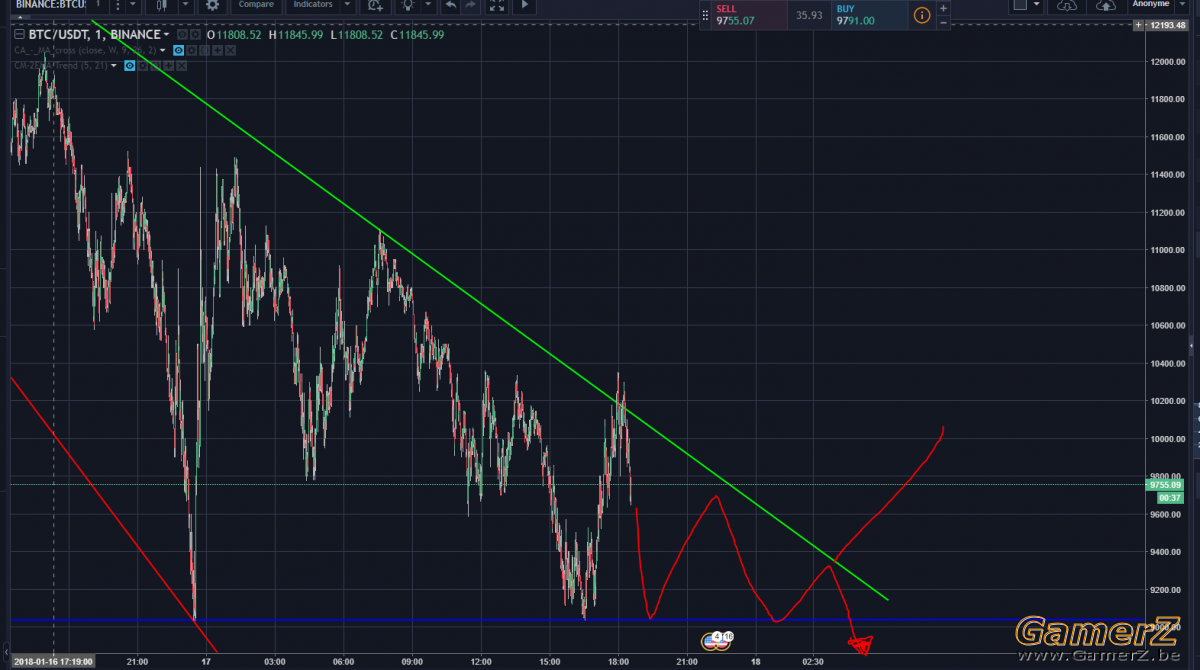This screenshot has height=670, width=1200.
Task: Open the Indicators menu
Action: coord(313,5)
